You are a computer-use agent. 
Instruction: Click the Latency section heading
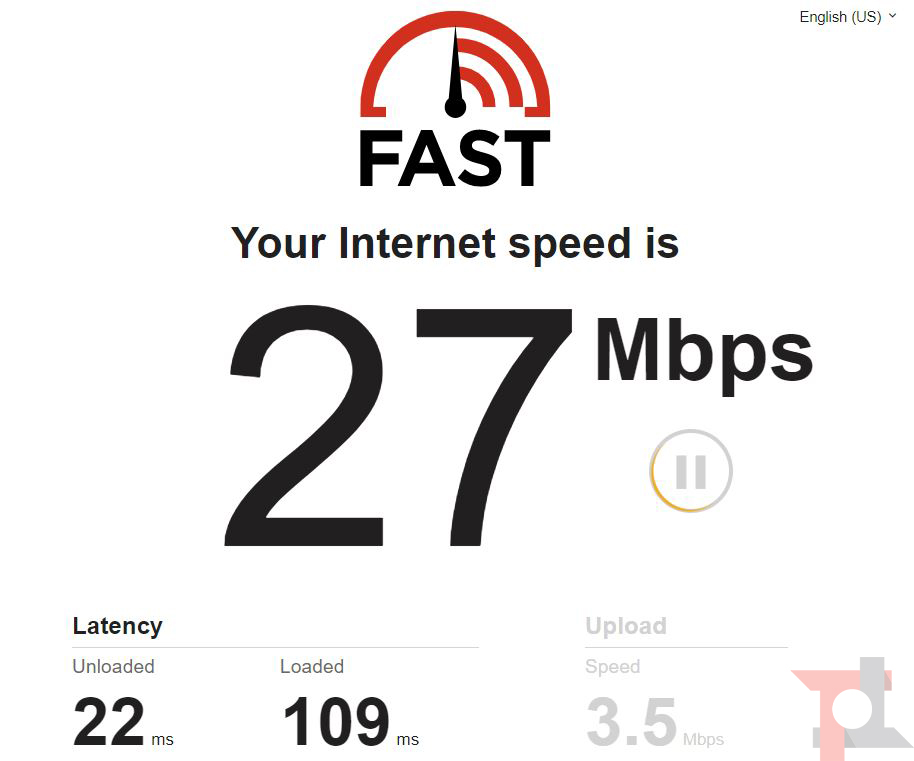tap(117, 626)
